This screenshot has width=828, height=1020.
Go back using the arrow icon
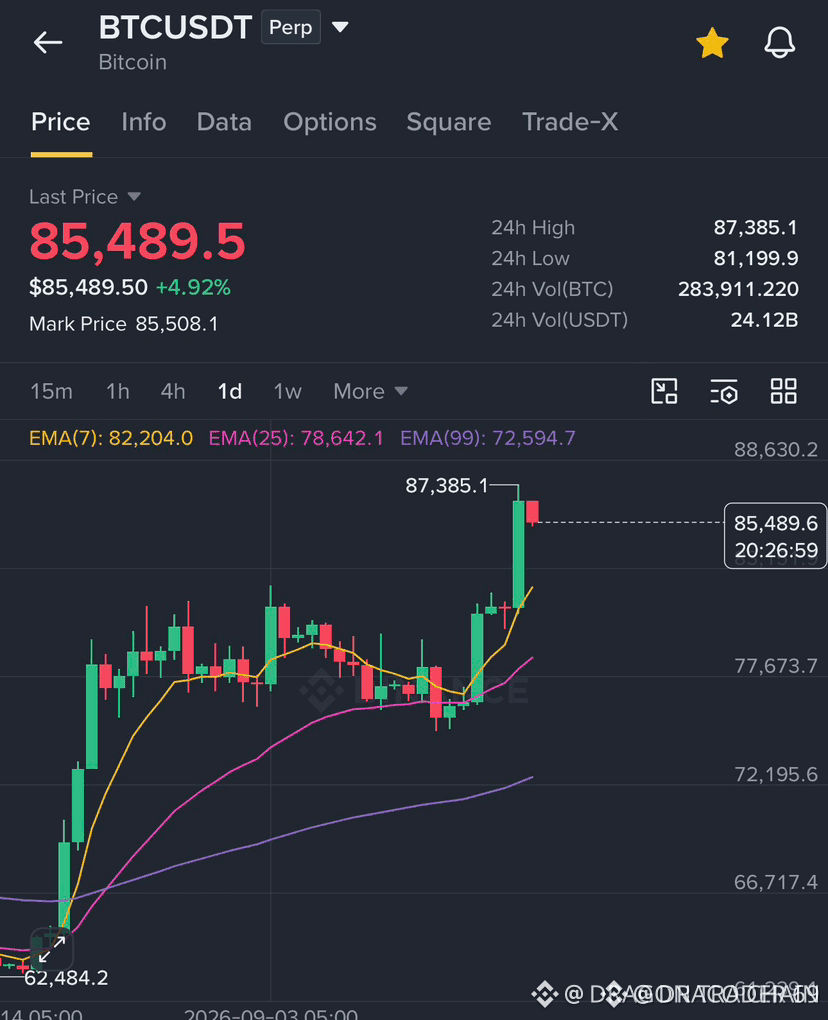[x=48, y=42]
